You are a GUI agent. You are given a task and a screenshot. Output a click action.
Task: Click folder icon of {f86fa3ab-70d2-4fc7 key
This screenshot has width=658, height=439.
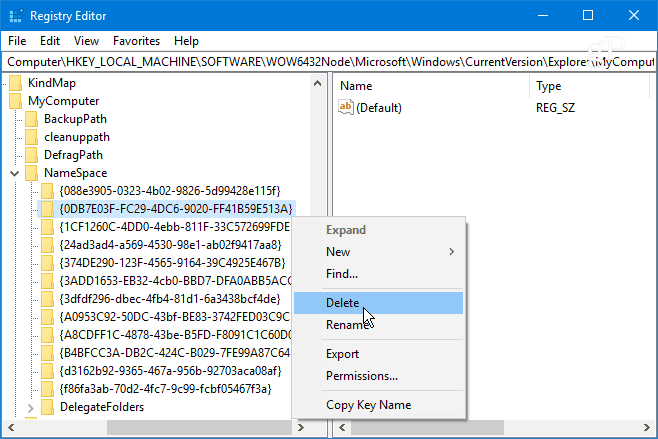pyautogui.click(x=47, y=389)
